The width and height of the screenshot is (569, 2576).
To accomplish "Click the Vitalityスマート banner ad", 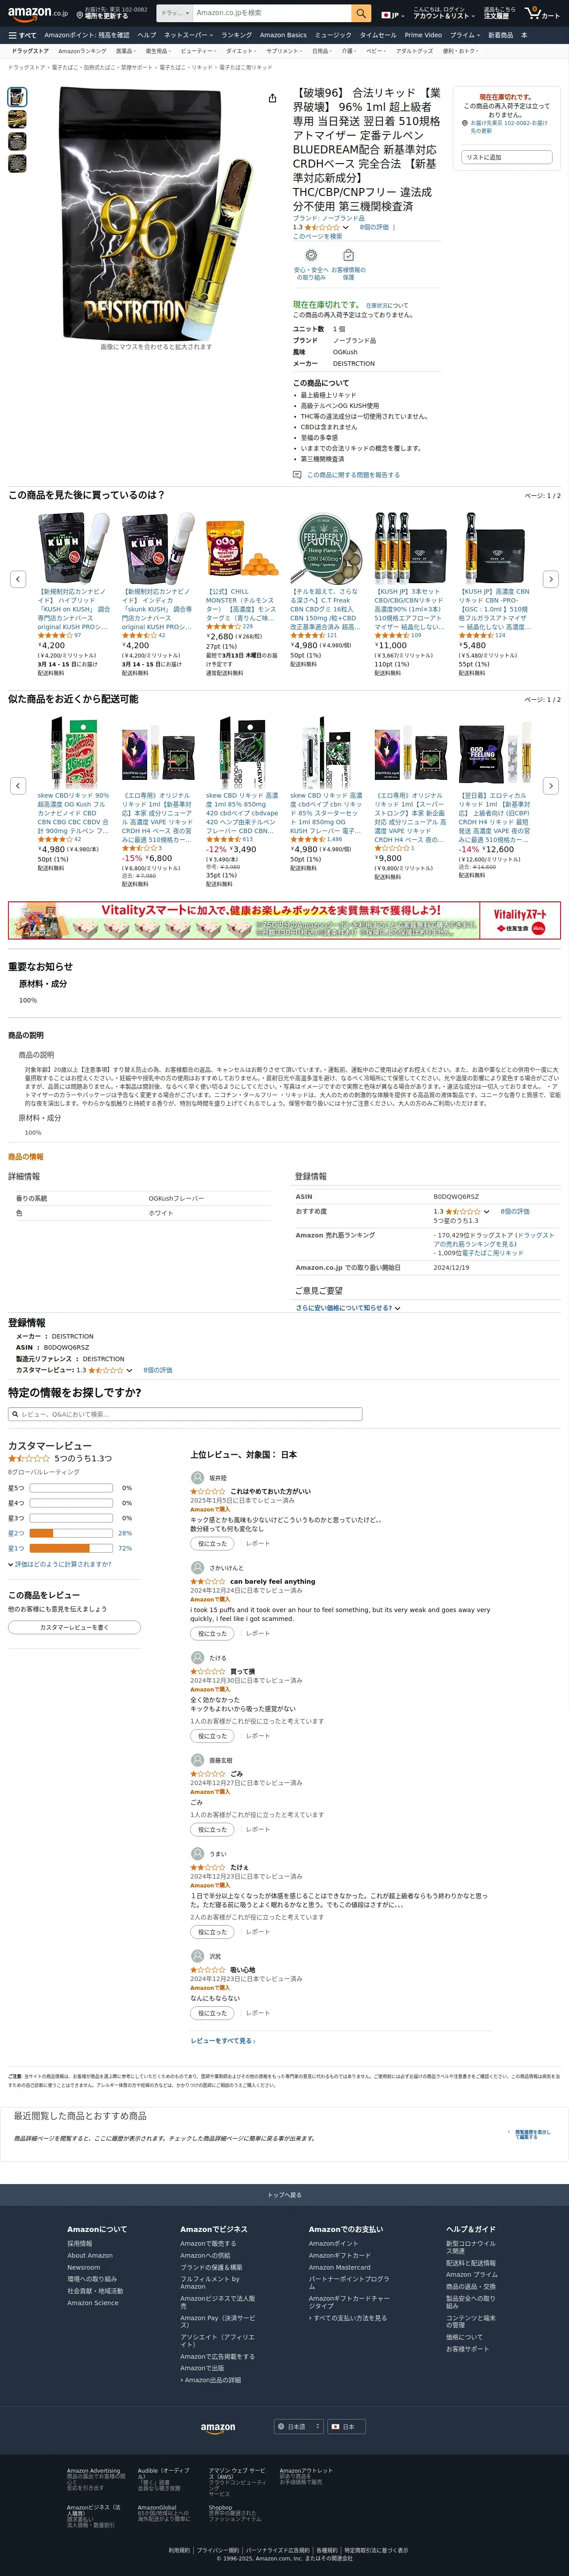I will pos(284,920).
